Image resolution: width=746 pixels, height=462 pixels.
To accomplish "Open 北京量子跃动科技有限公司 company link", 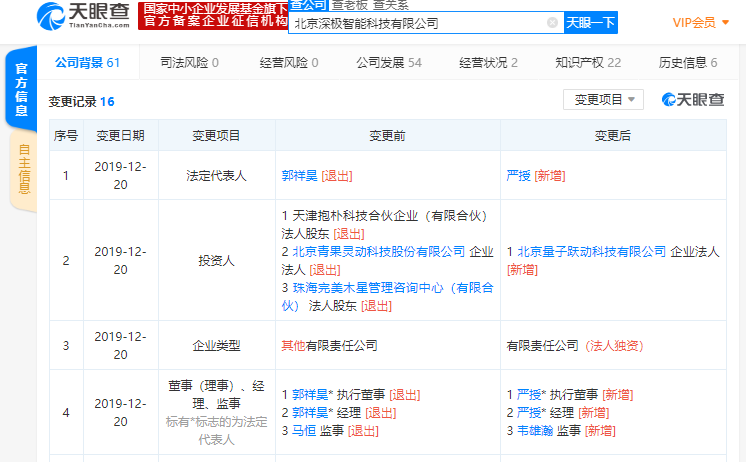I will (x=586, y=251).
